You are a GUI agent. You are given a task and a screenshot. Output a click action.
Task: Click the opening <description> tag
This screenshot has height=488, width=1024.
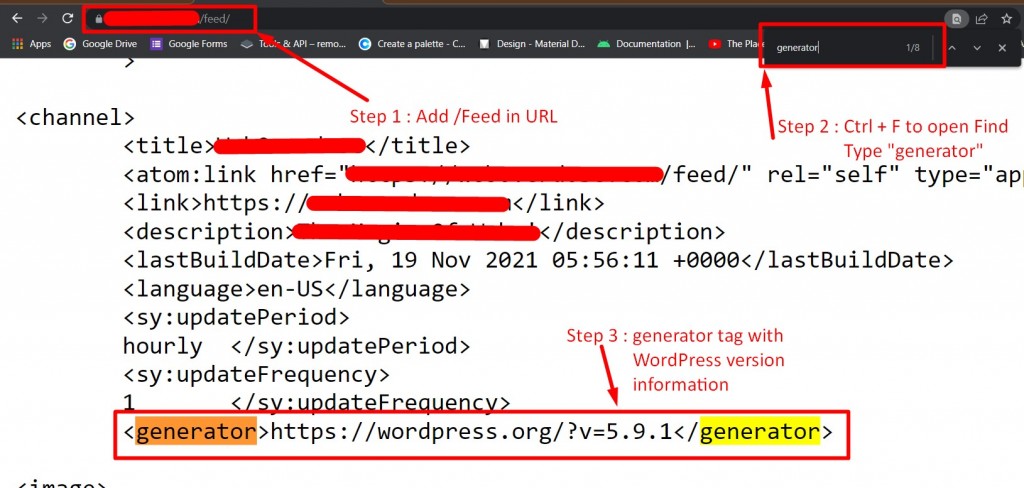point(208,232)
